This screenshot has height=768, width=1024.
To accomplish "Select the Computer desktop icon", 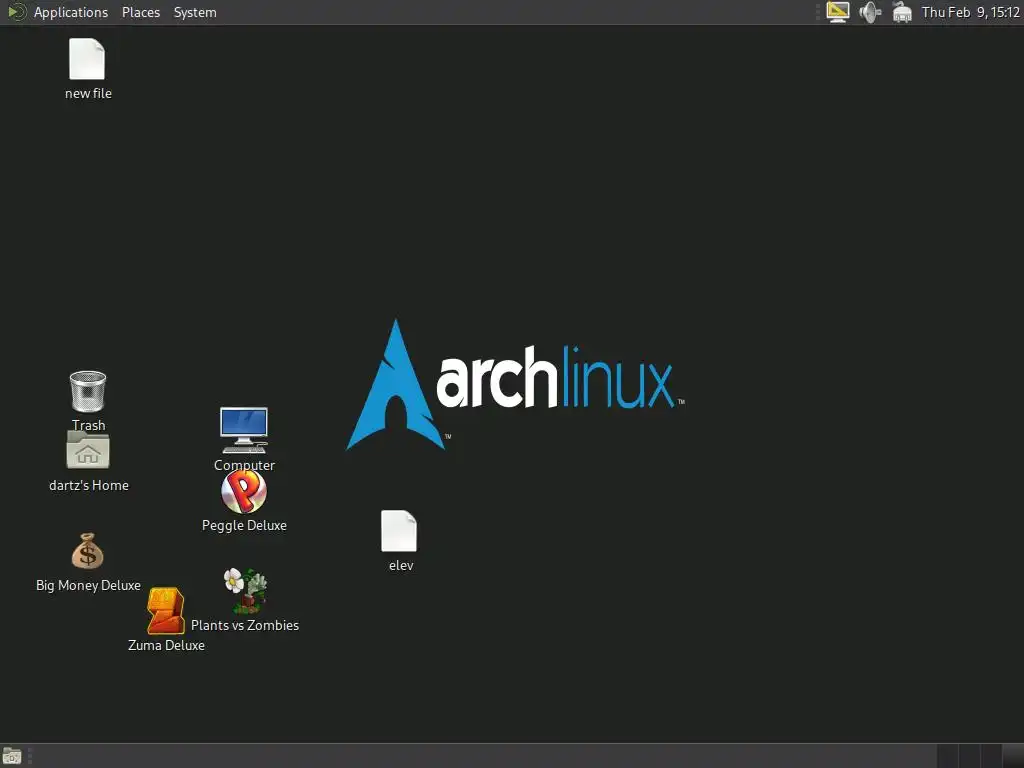I will [244, 430].
